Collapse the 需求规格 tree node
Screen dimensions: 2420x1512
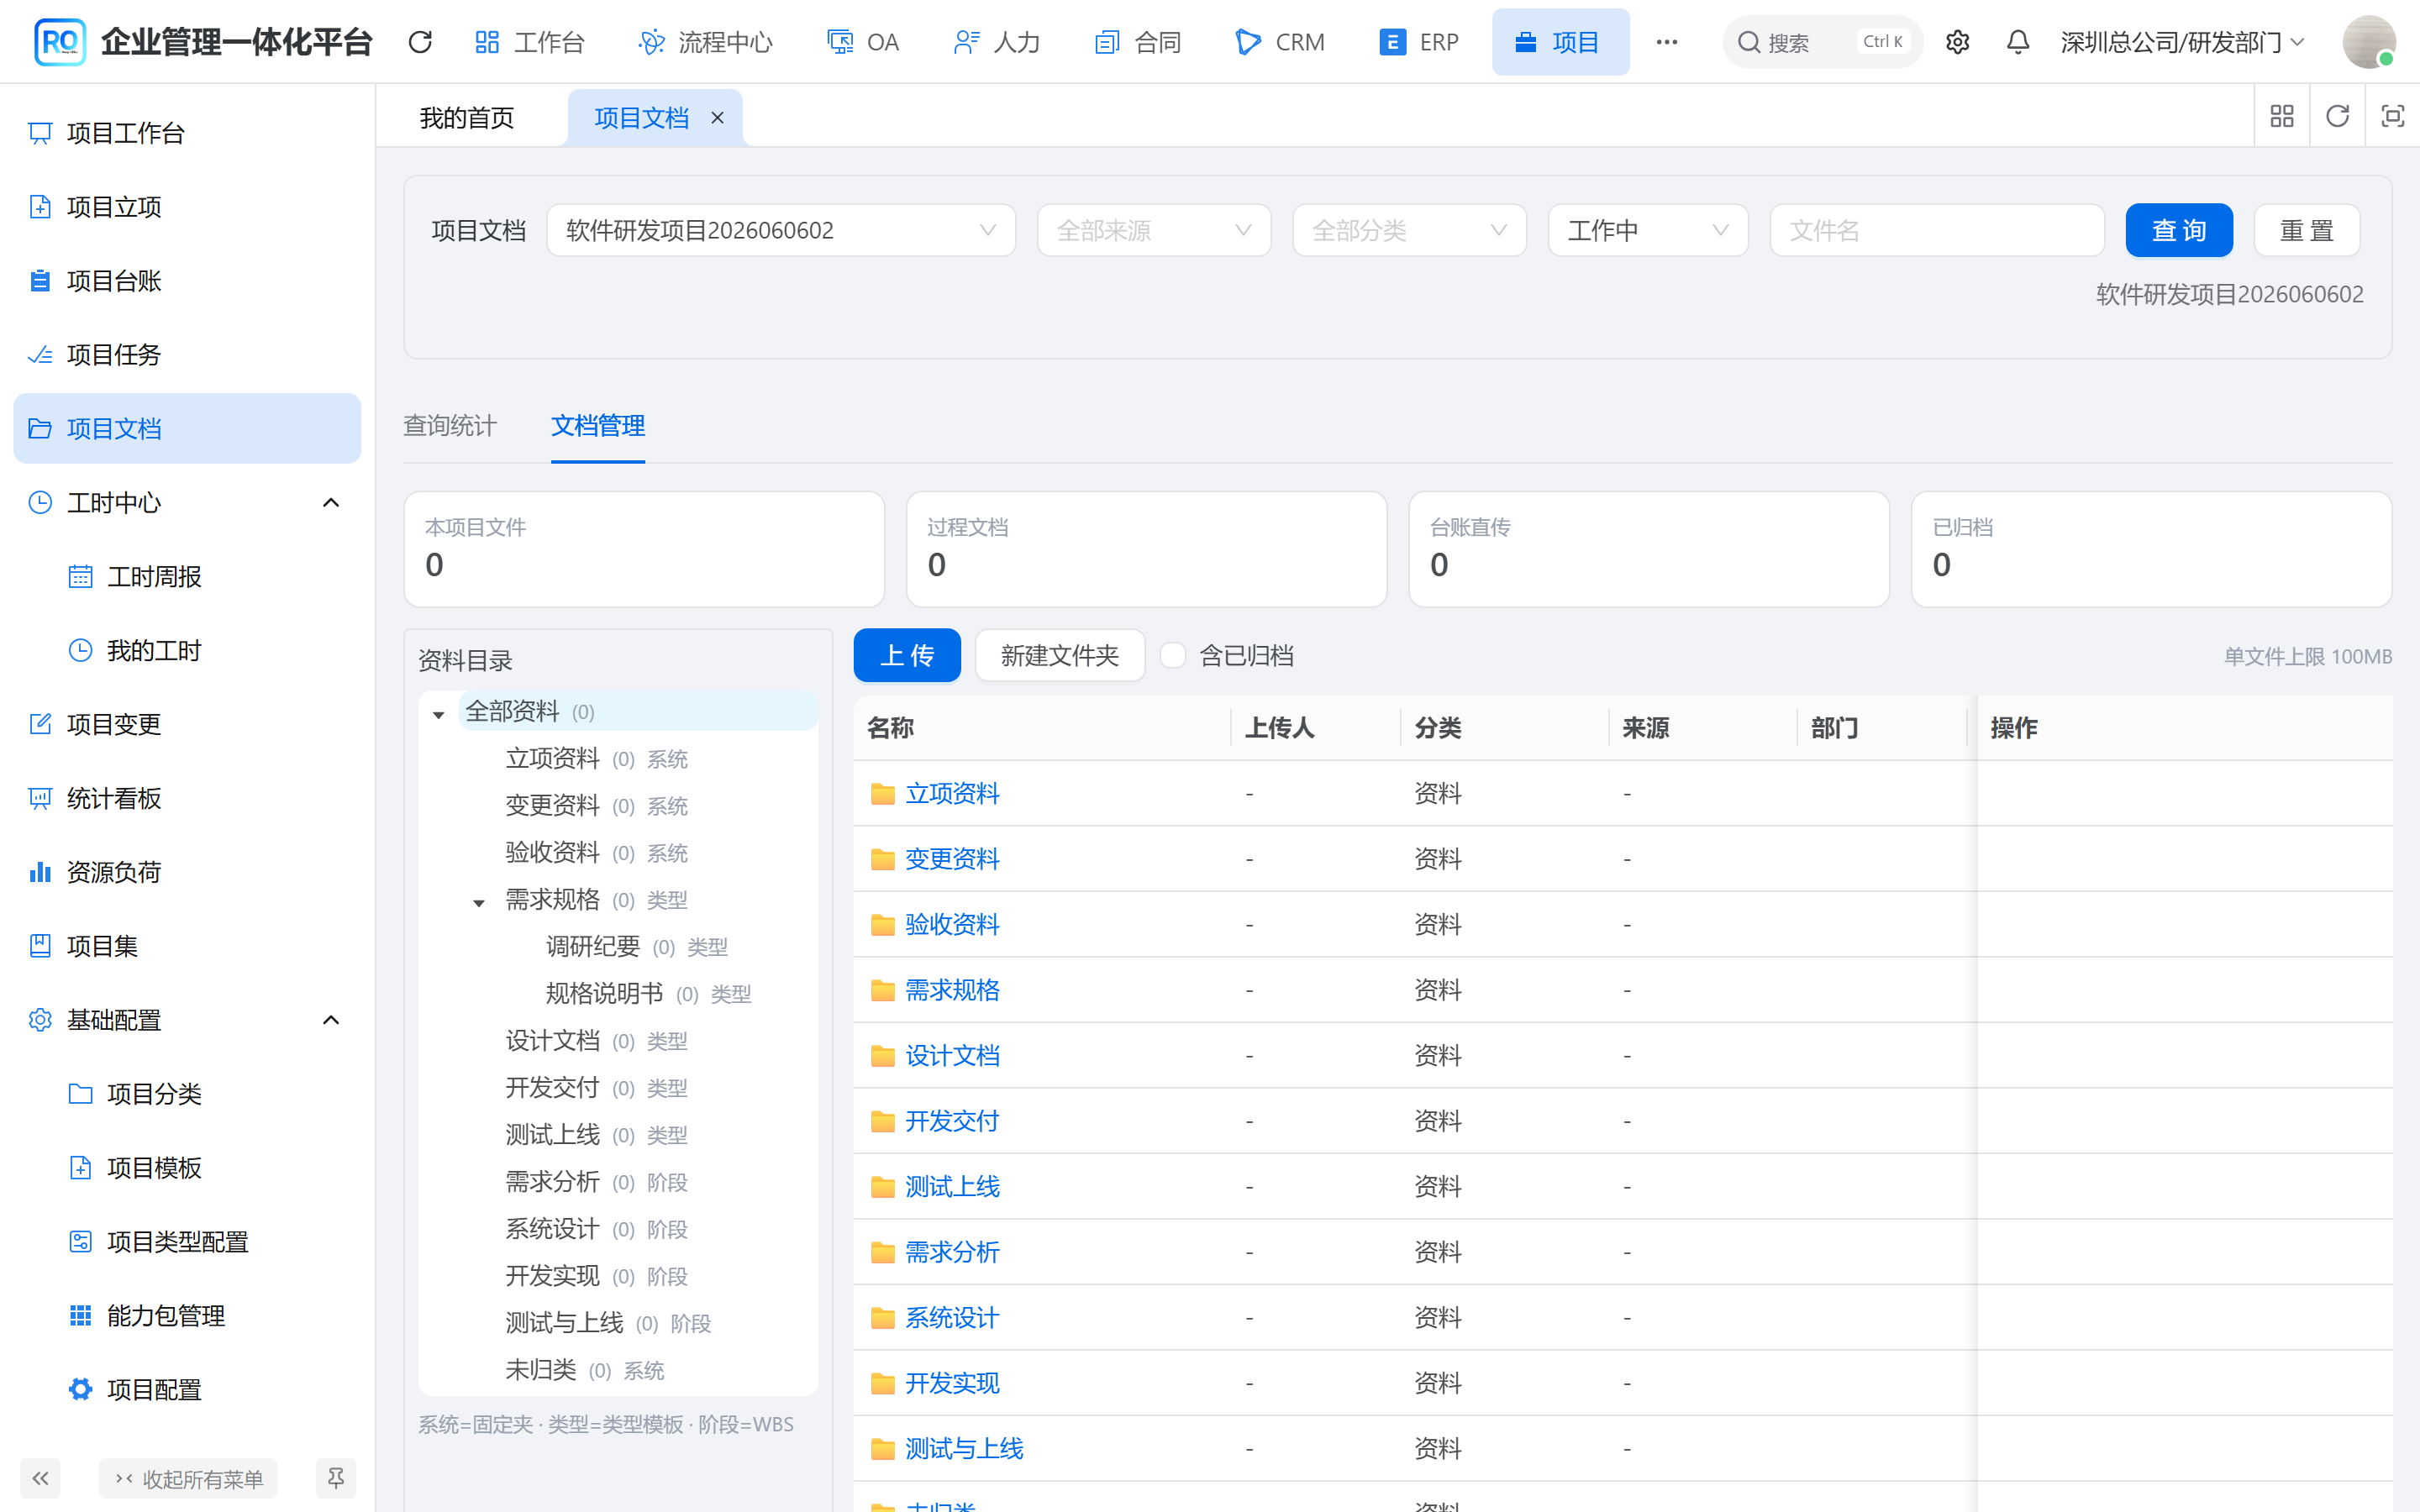pyautogui.click(x=479, y=902)
